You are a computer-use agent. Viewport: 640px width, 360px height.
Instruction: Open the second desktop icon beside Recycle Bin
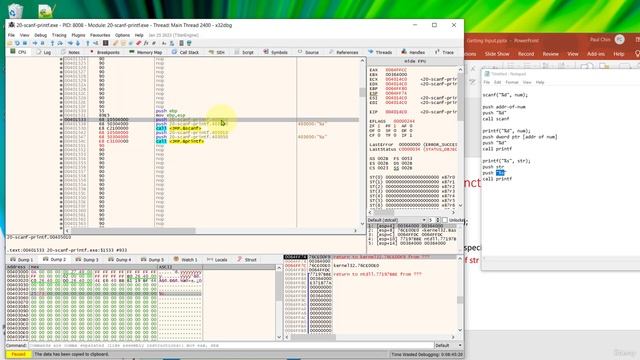46,10
